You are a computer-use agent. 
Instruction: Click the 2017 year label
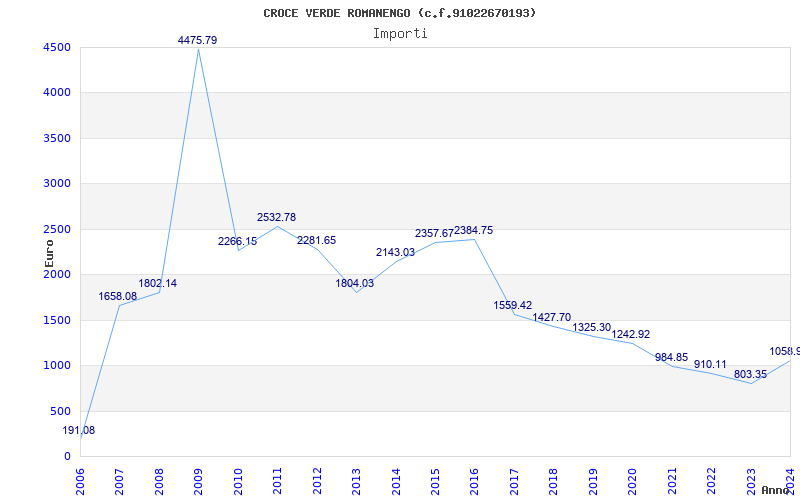click(514, 481)
